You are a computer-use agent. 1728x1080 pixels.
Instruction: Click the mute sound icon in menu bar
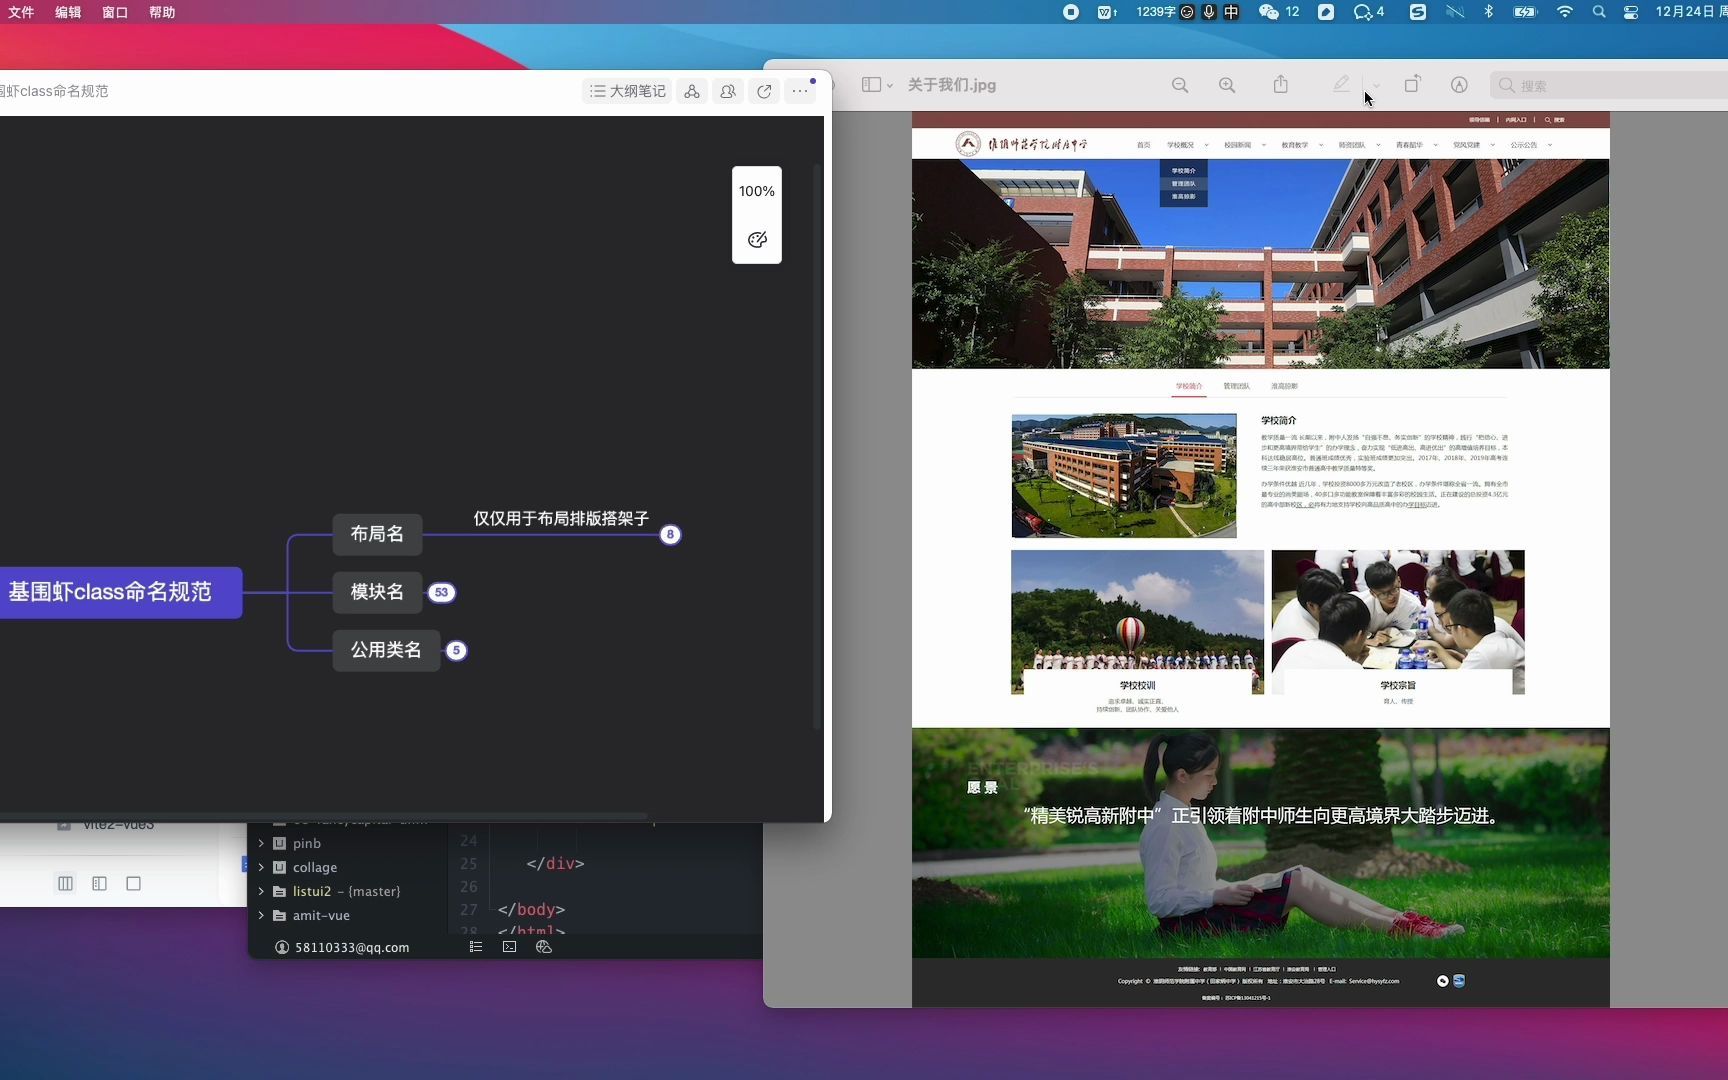[1454, 12]
